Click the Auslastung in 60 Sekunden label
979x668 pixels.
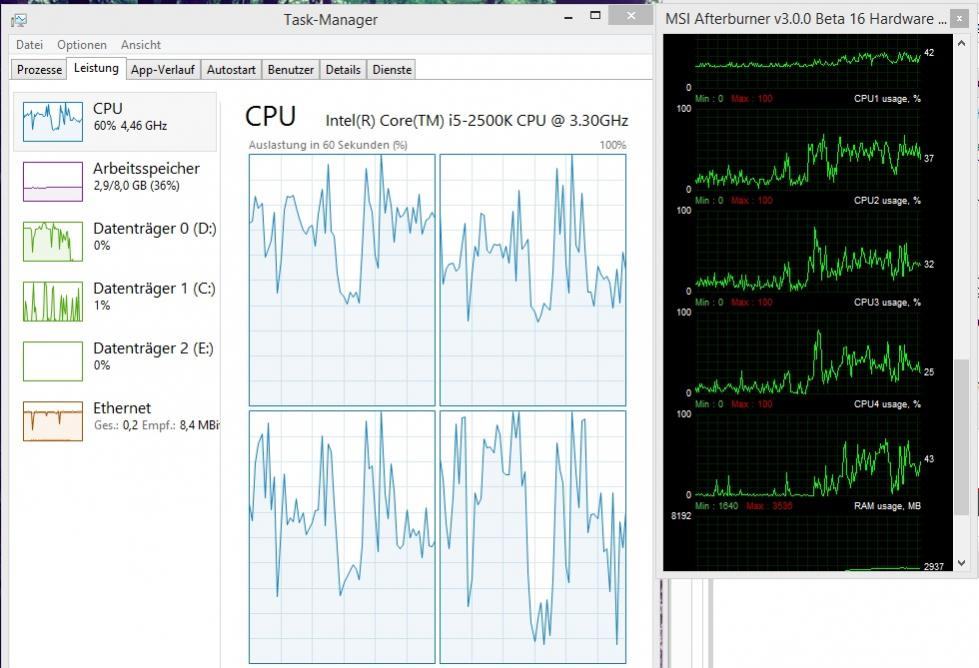[x=328, y=145]
